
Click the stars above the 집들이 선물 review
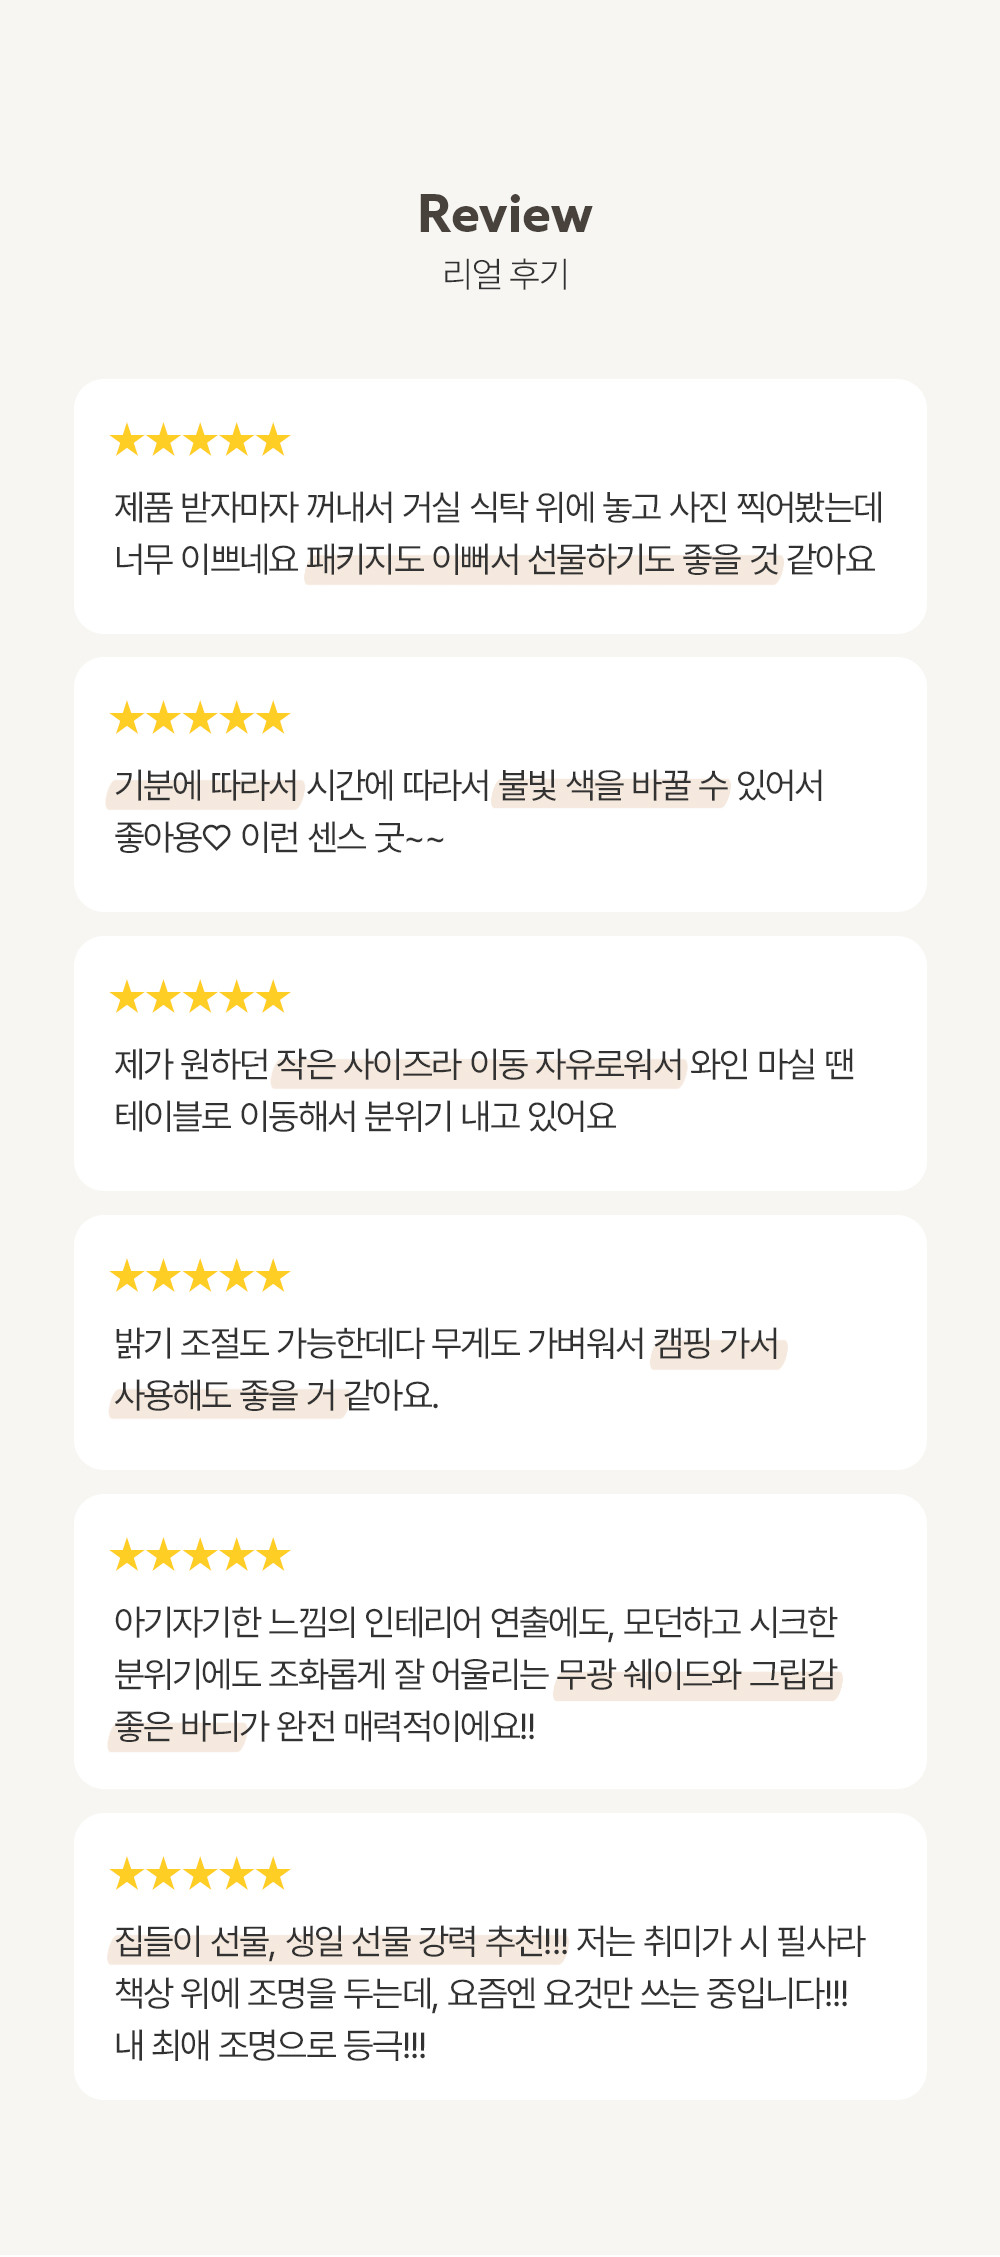click(x=200, y=1874)
